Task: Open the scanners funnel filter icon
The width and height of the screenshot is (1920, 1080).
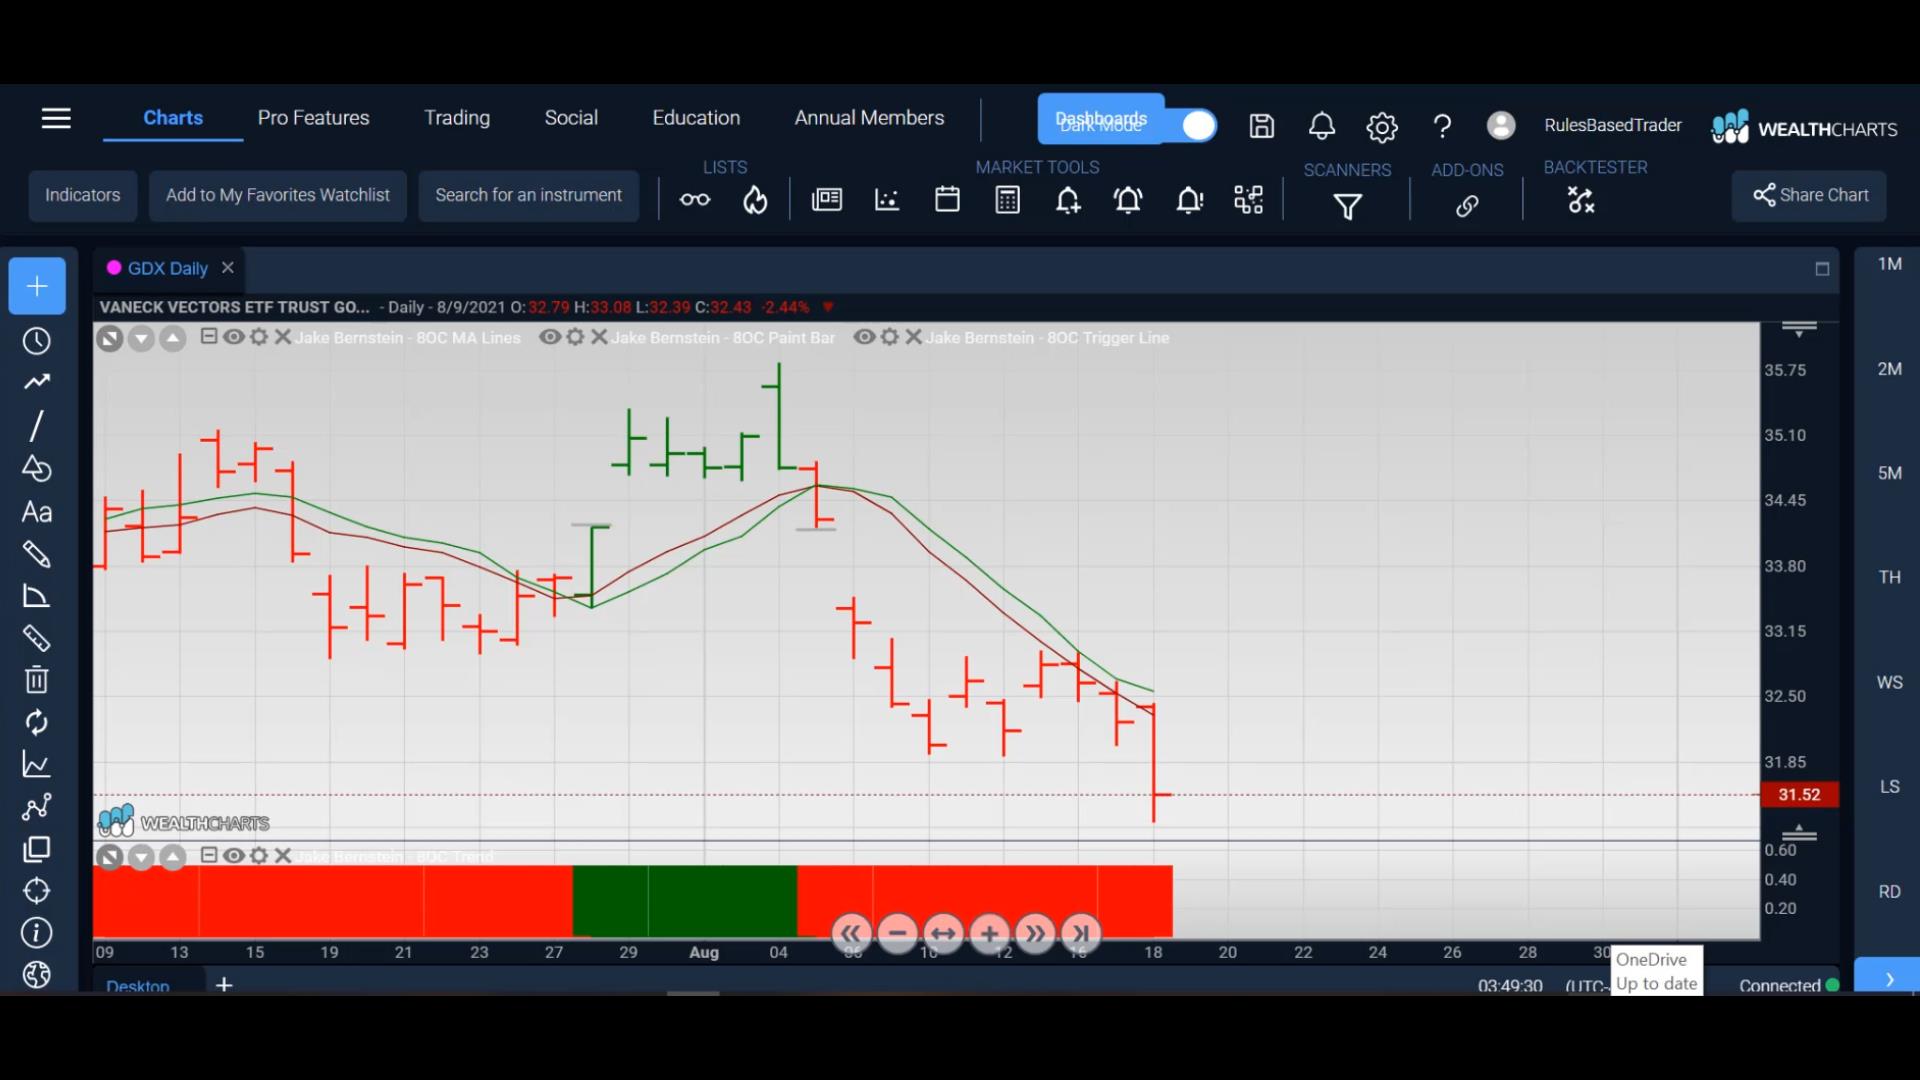Action: tap(1348, 206)
